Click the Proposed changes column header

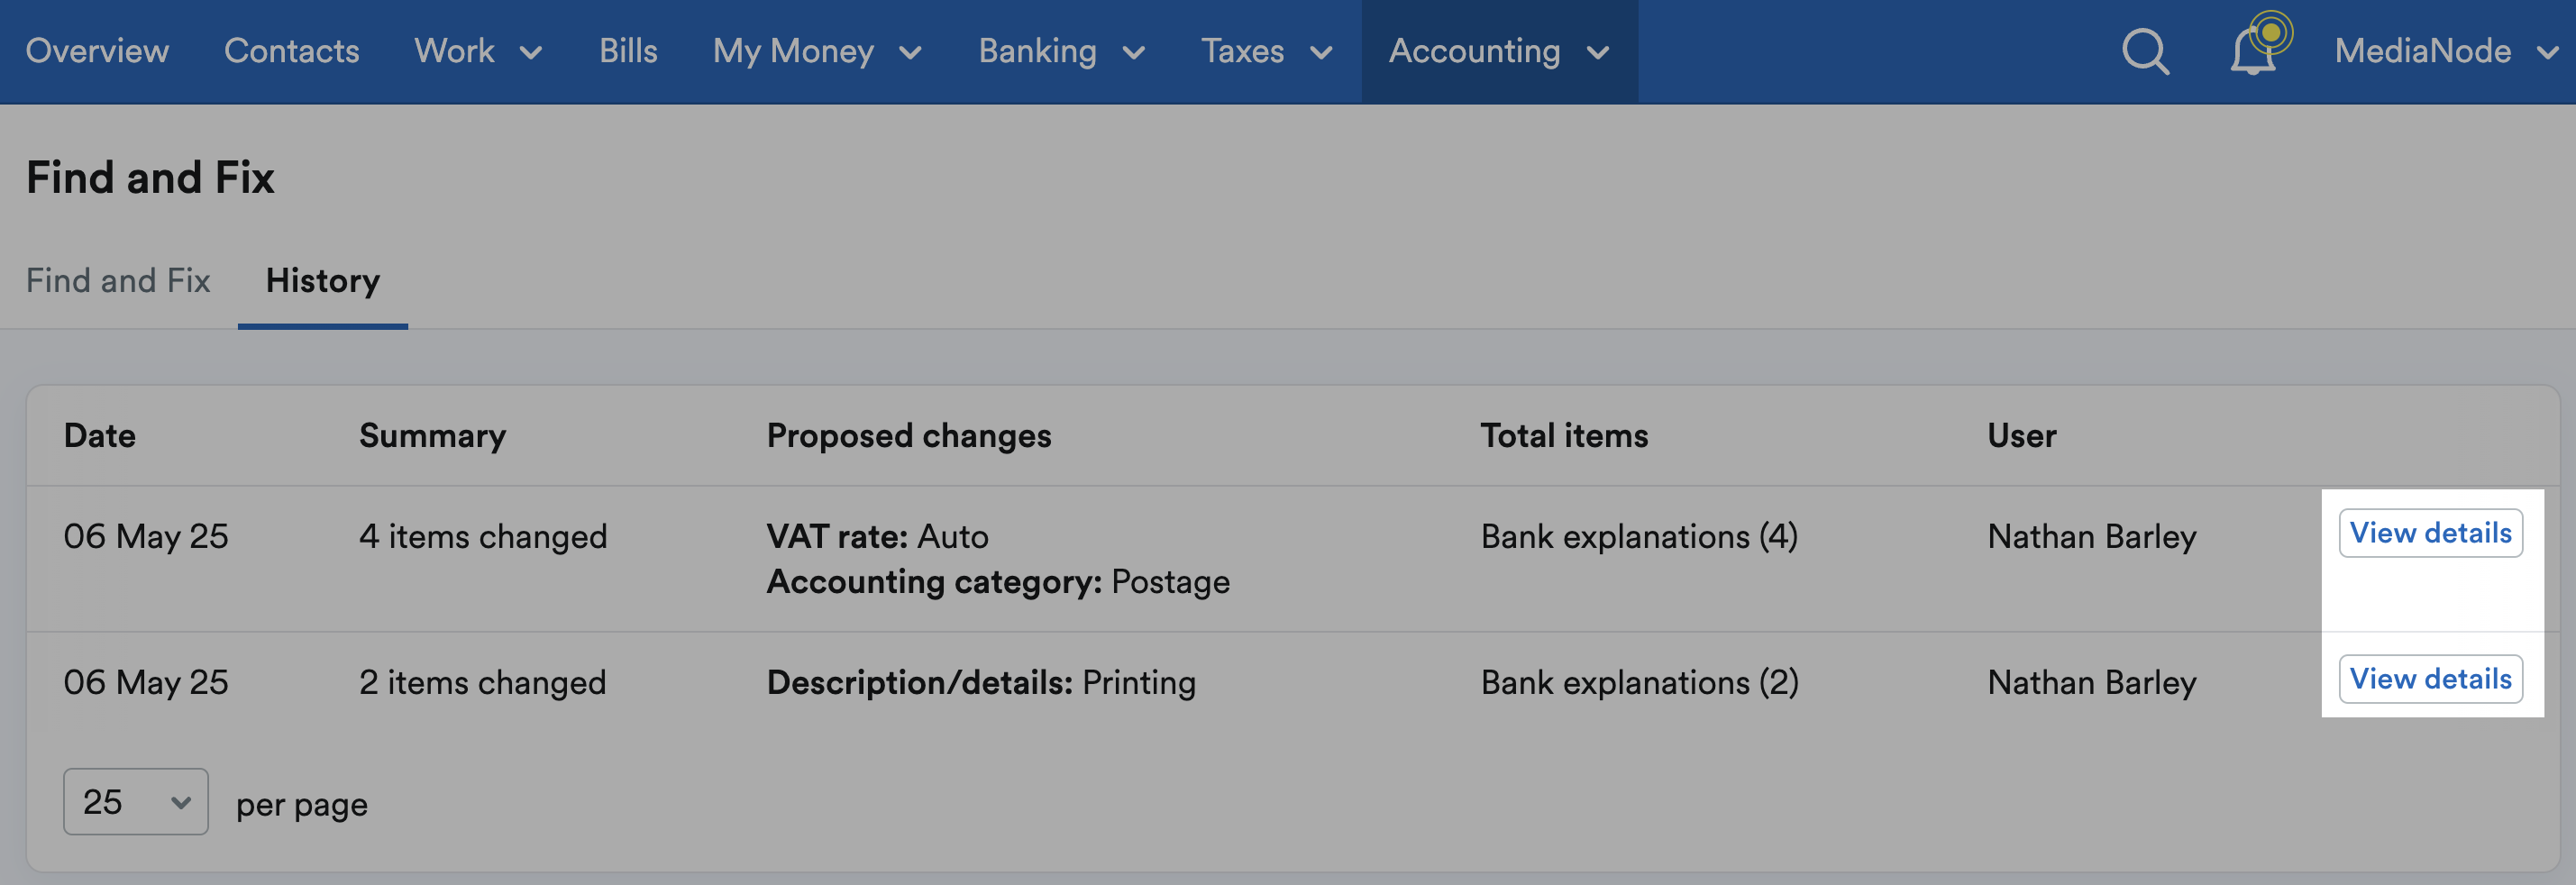click(908, 435)
